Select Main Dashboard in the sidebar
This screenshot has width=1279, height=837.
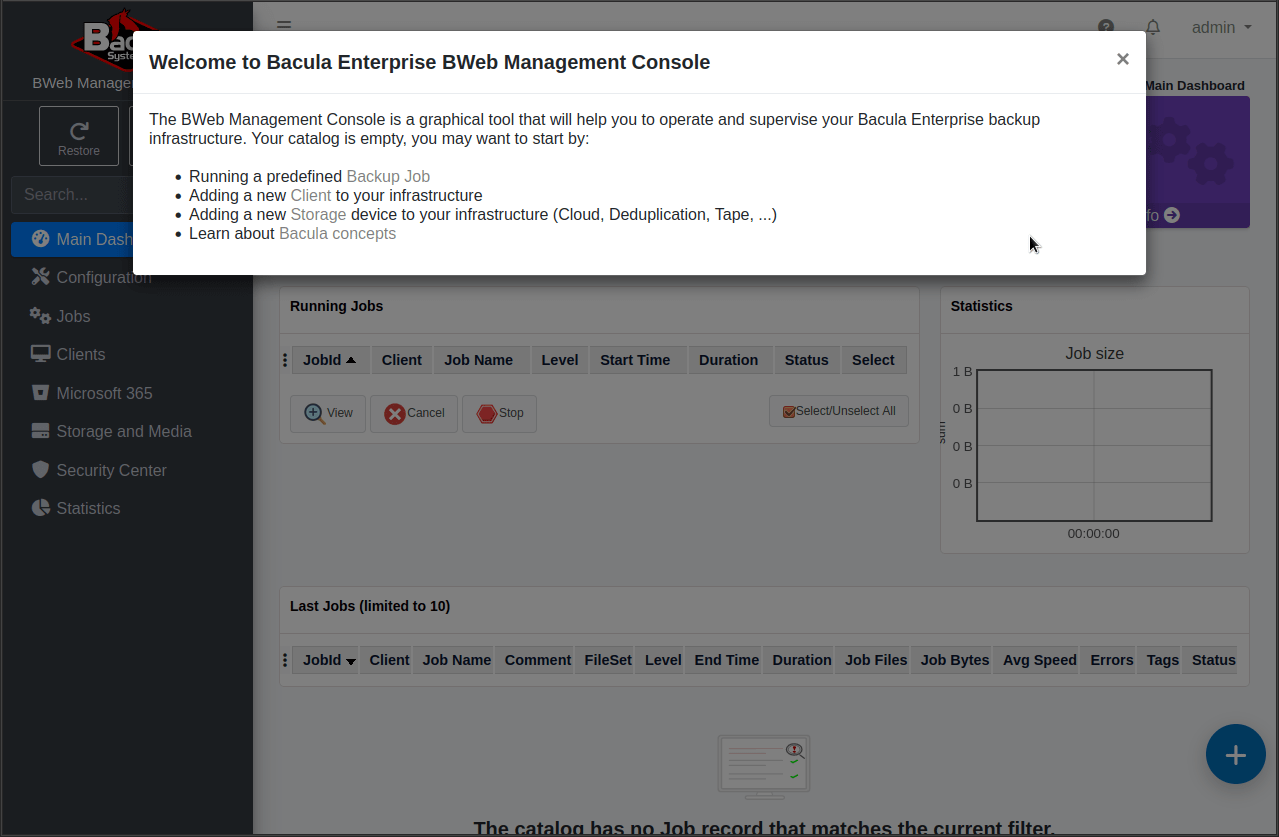pyautogui.click(x=72, y=239)
